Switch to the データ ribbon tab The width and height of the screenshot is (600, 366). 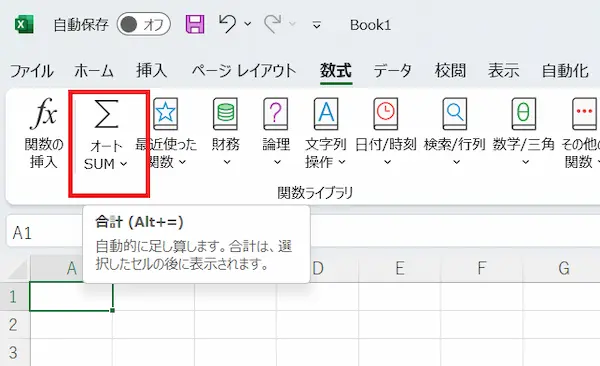393,71
